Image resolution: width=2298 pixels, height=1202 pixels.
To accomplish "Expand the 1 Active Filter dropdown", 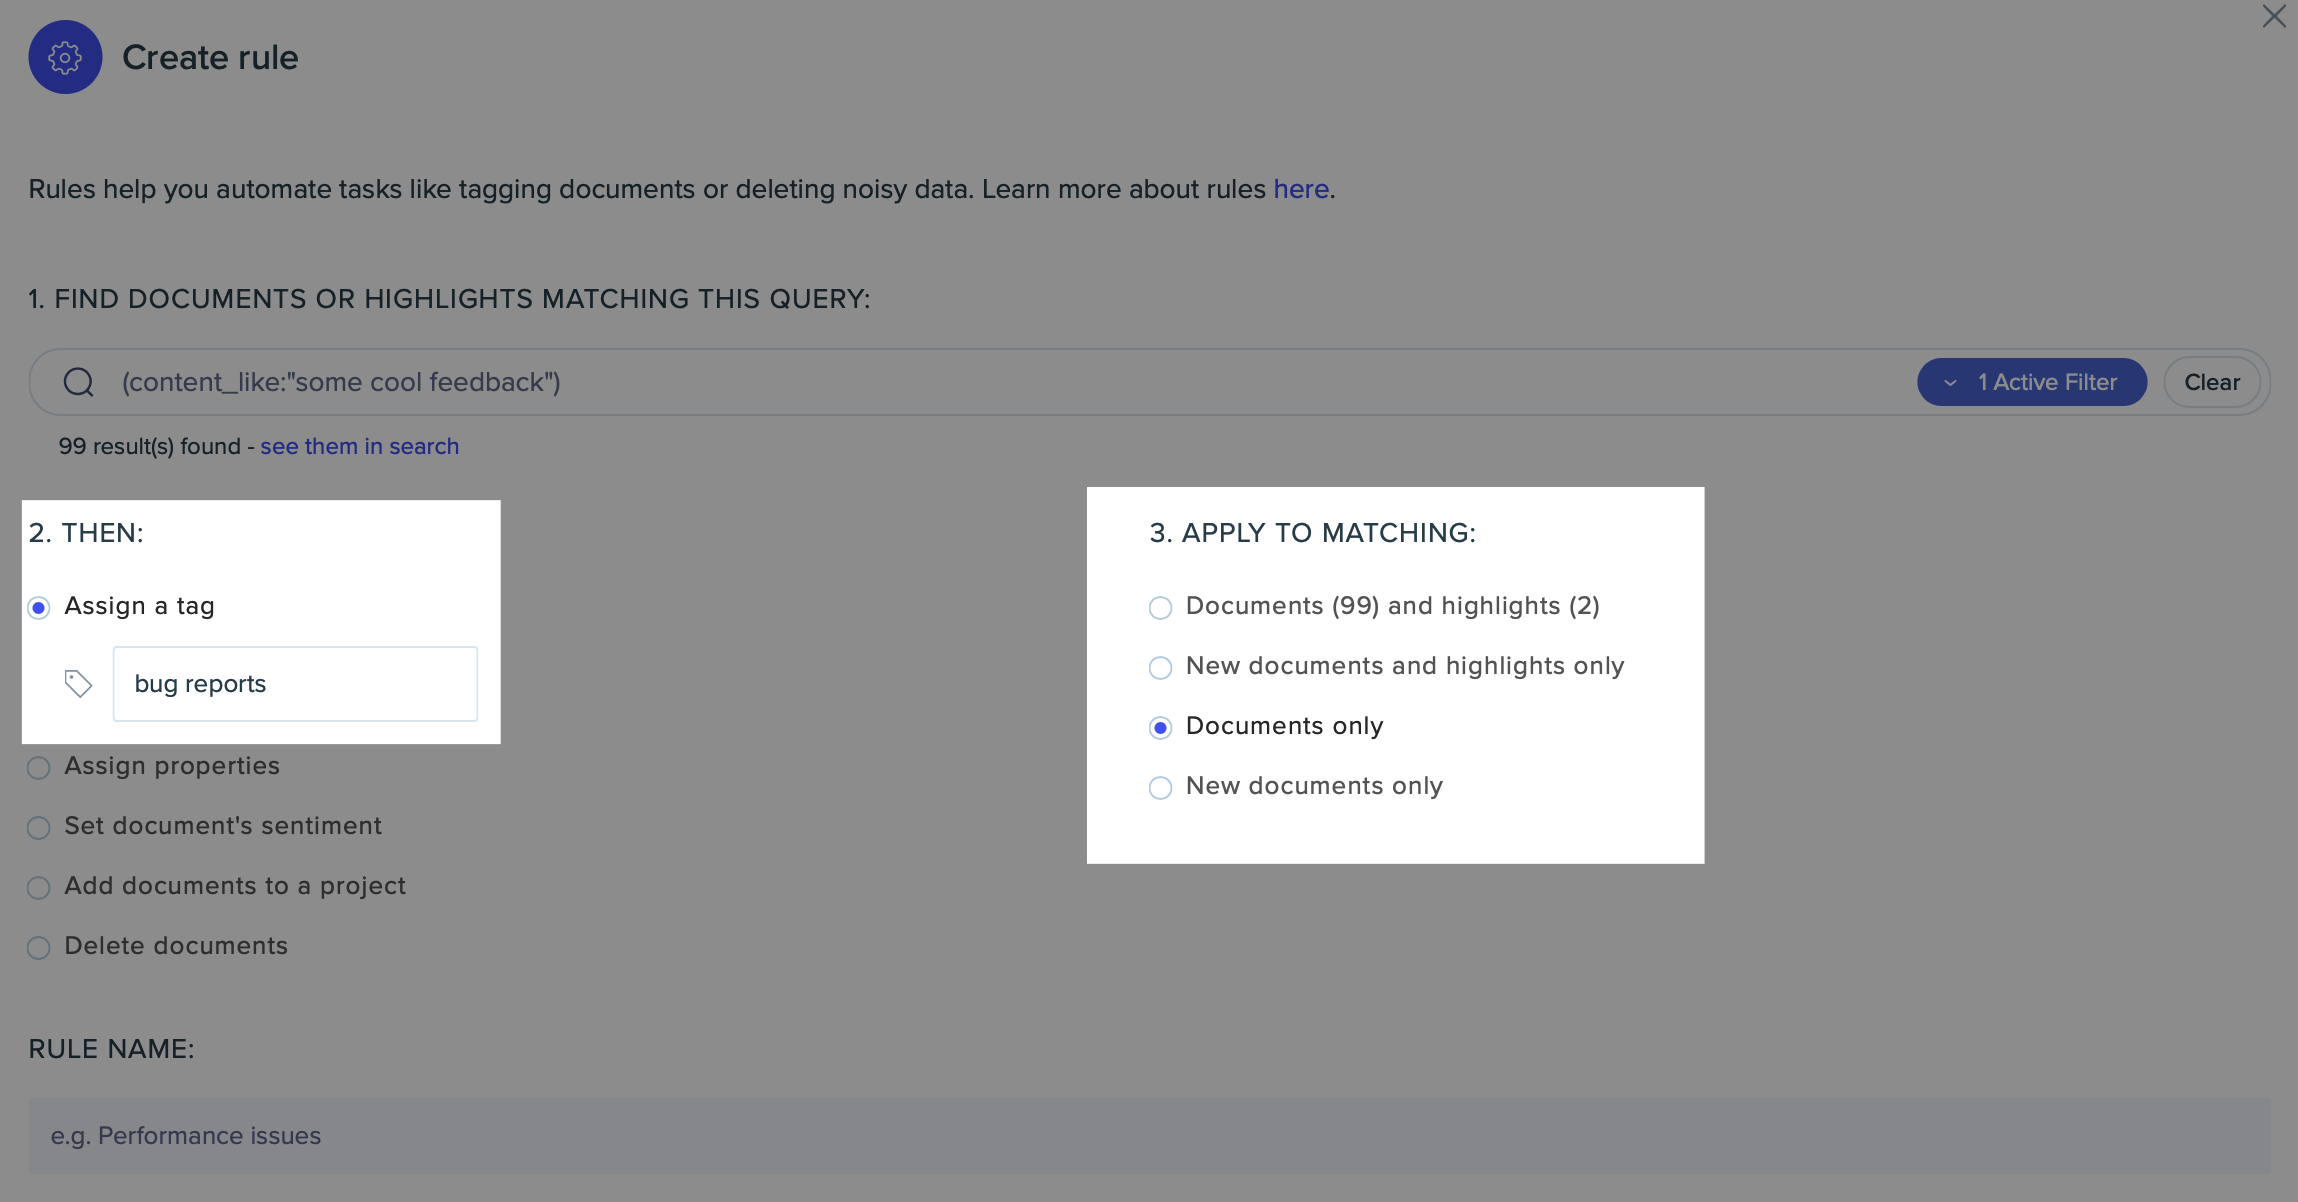I will (2031, 382).
